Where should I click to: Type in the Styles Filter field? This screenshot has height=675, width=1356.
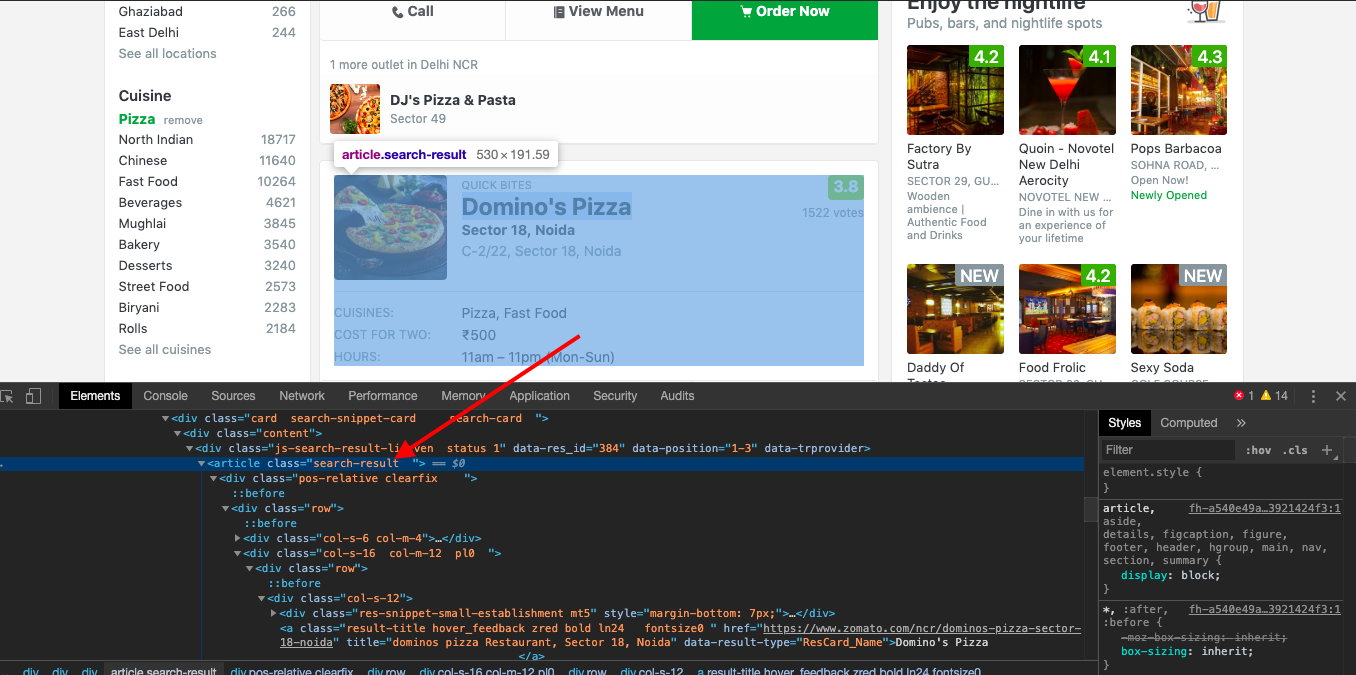pyautogui.click(x=1165, y=450)
